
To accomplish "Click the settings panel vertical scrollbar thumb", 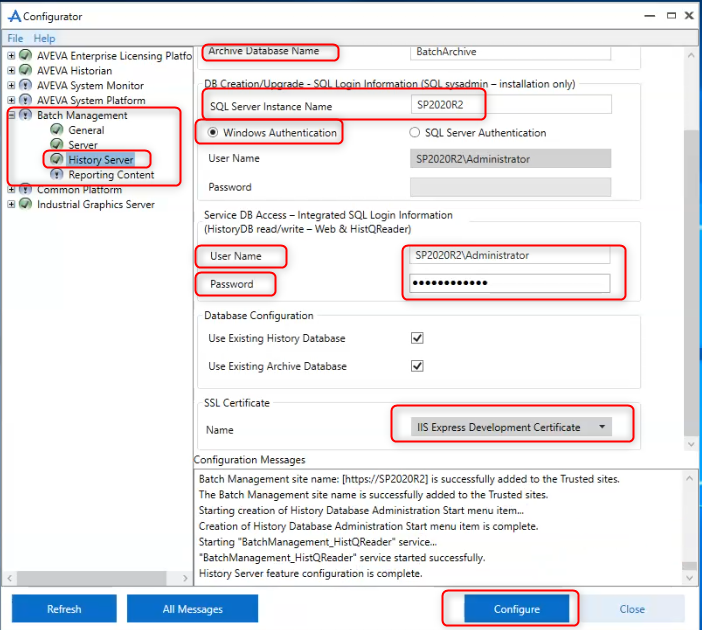I will (690, 282).
